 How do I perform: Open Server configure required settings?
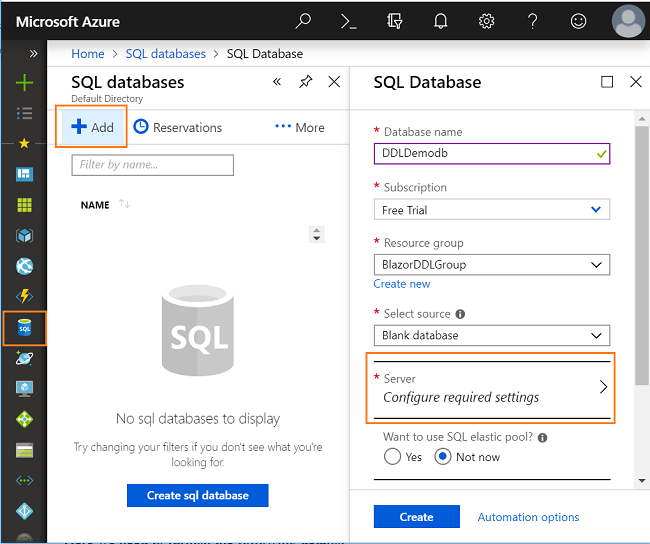pyautogui.click(x=492, y=388)
